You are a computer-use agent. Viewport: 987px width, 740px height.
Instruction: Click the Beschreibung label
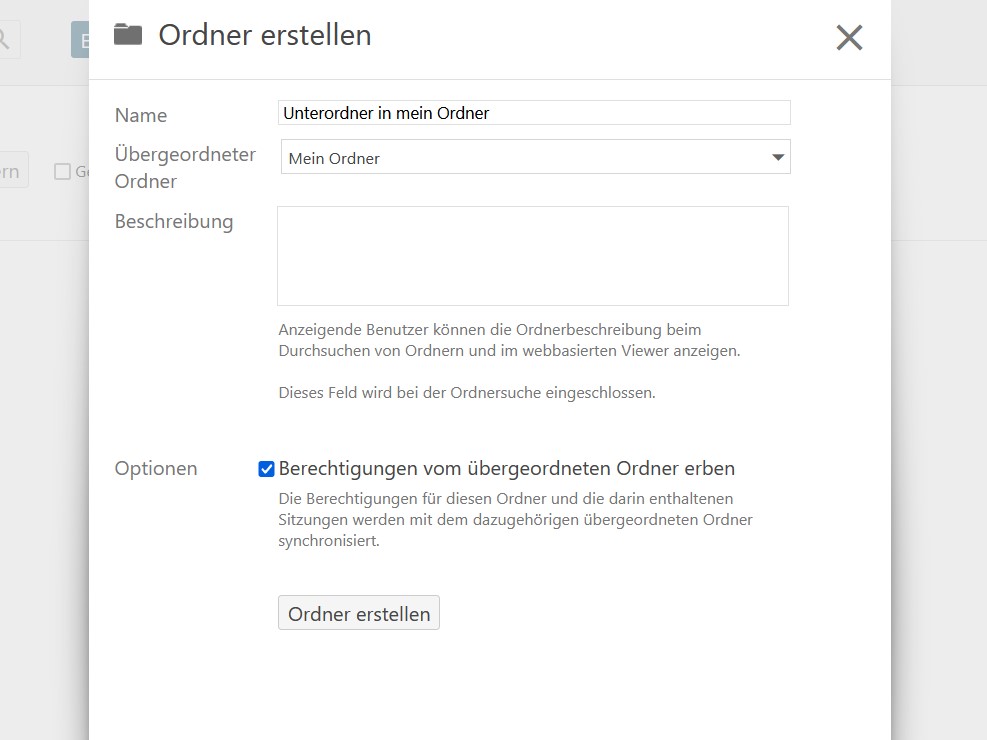[174, 221]
